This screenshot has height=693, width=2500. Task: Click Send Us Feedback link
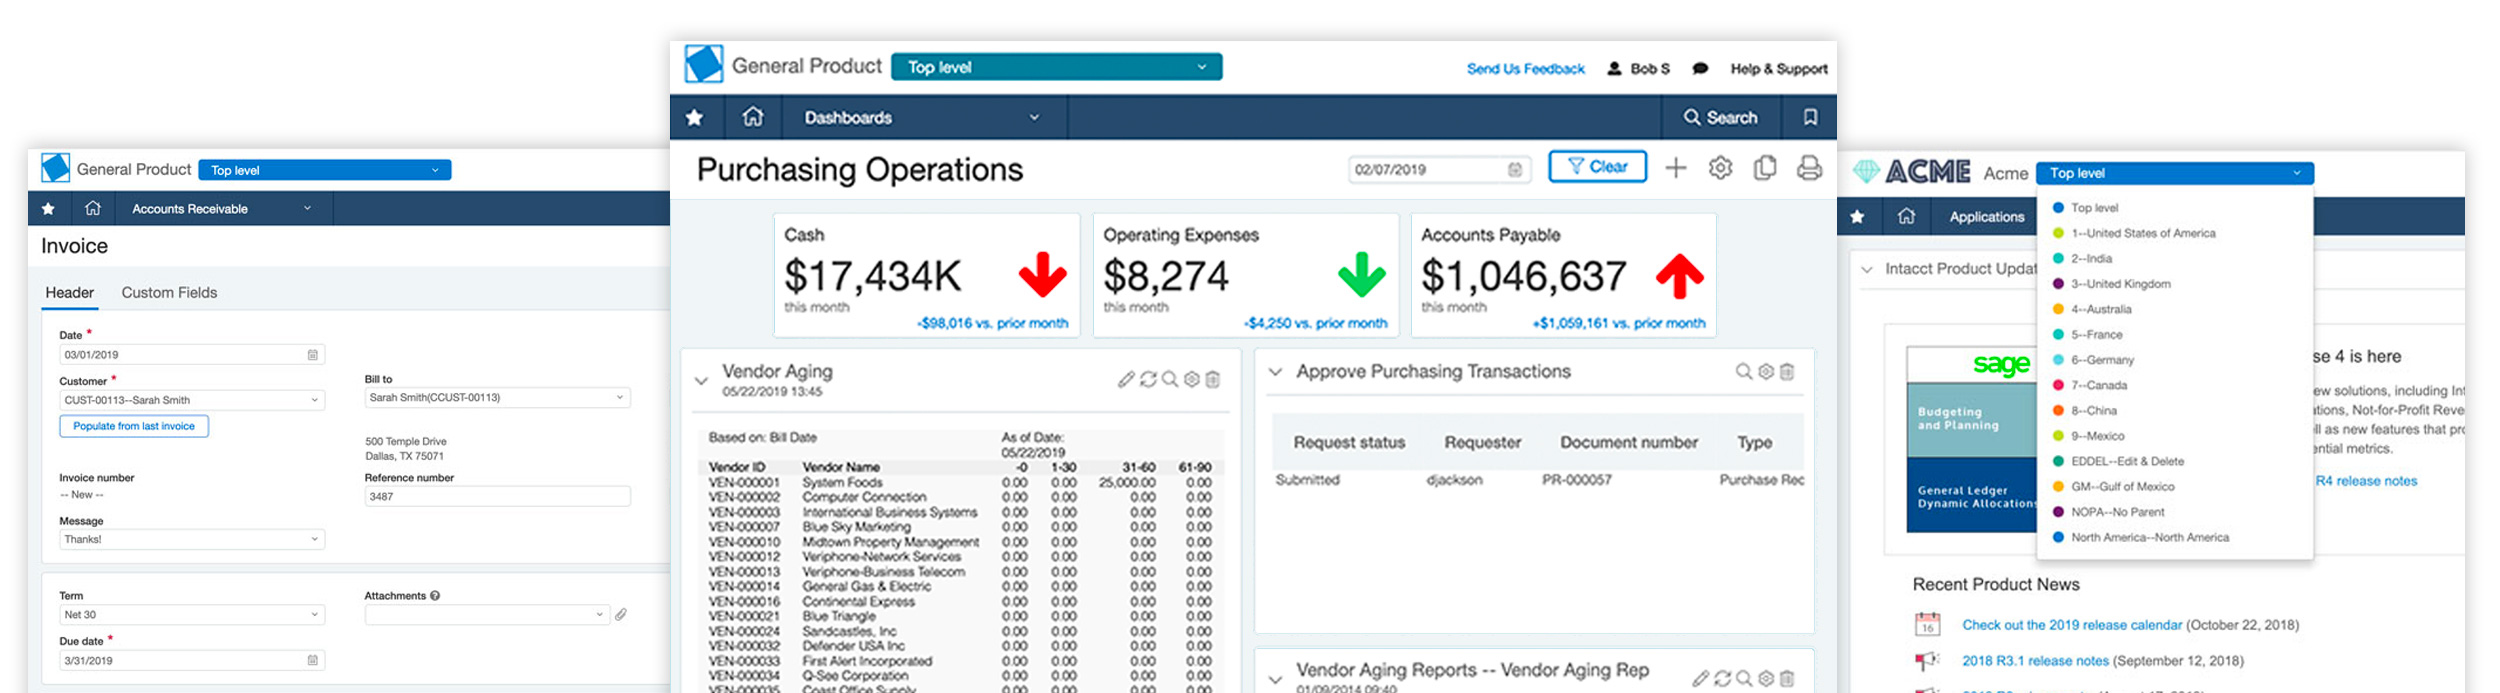(1525, 69)
